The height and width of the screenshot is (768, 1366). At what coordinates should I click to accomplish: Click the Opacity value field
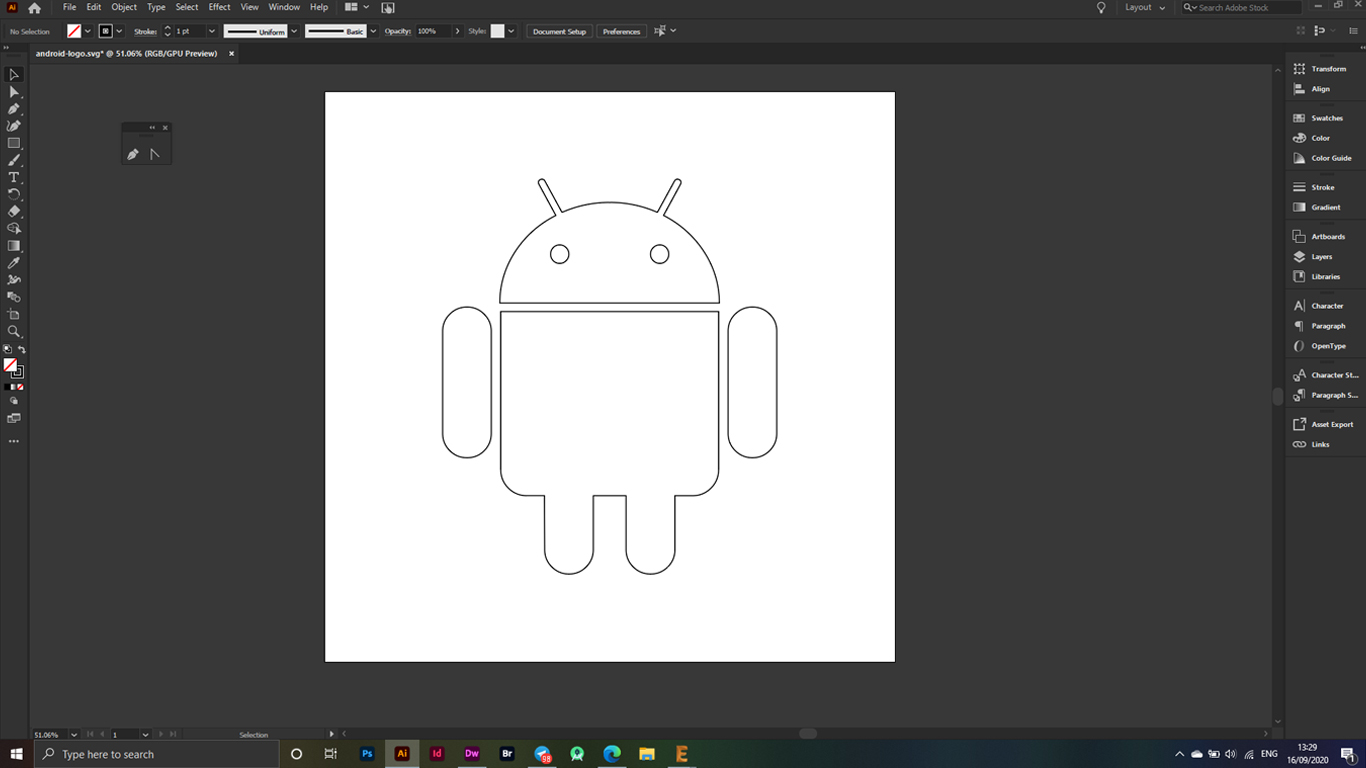[433, 31]
